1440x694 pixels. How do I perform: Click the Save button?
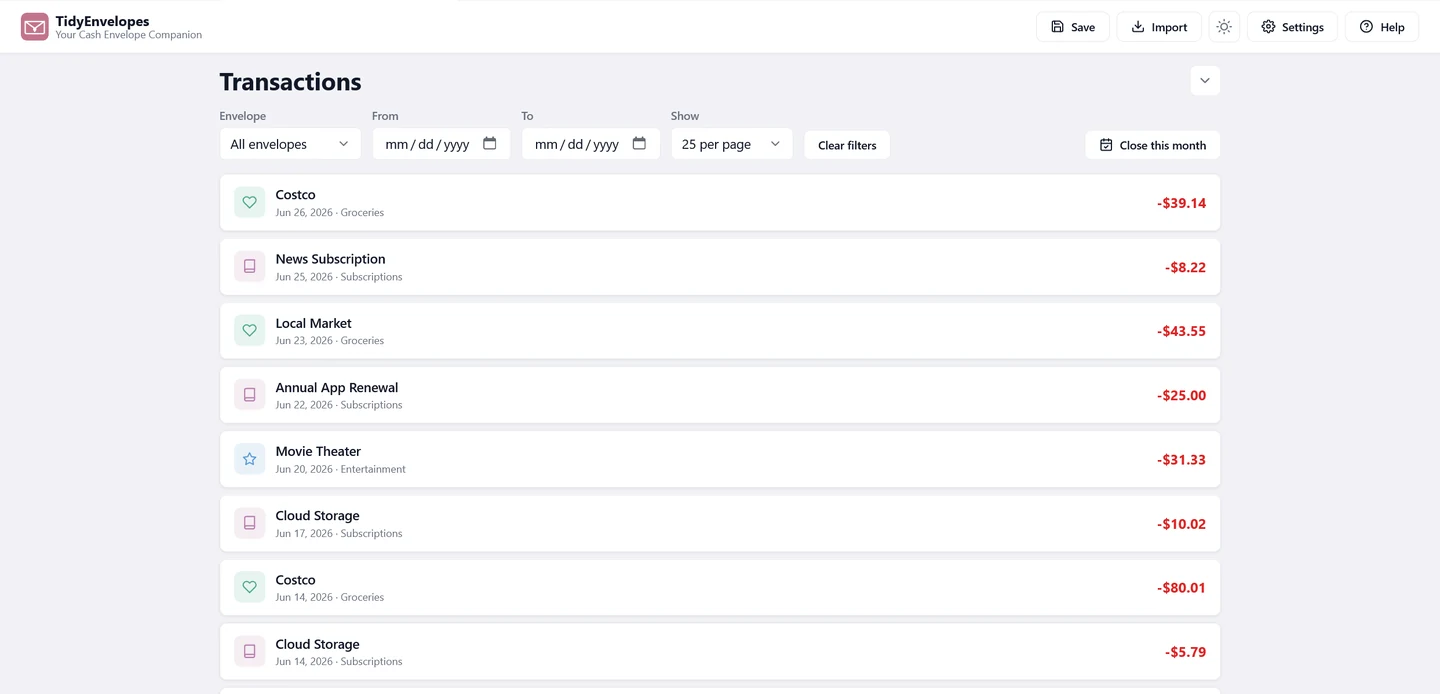coord(1073,27)
